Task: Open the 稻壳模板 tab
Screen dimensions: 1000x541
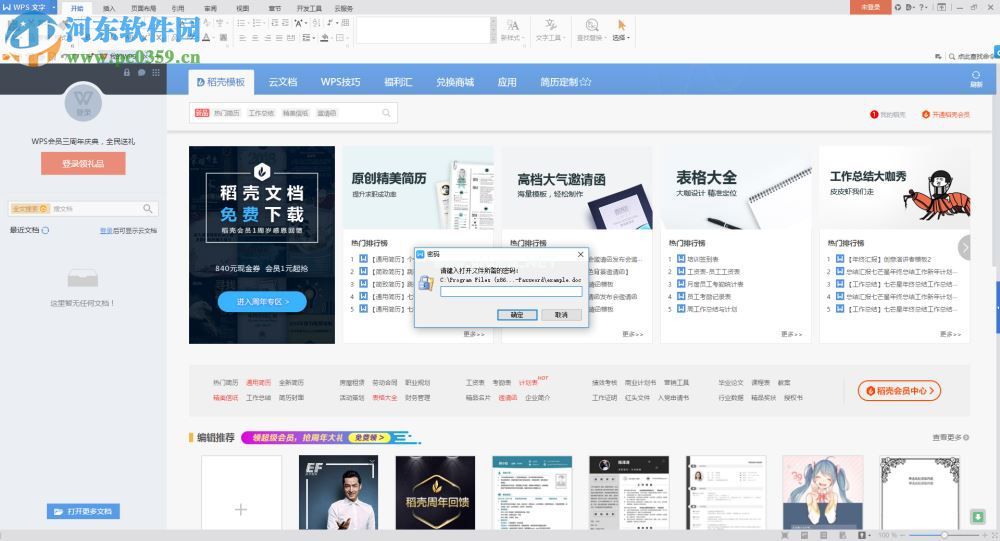Action: (221, 82)
